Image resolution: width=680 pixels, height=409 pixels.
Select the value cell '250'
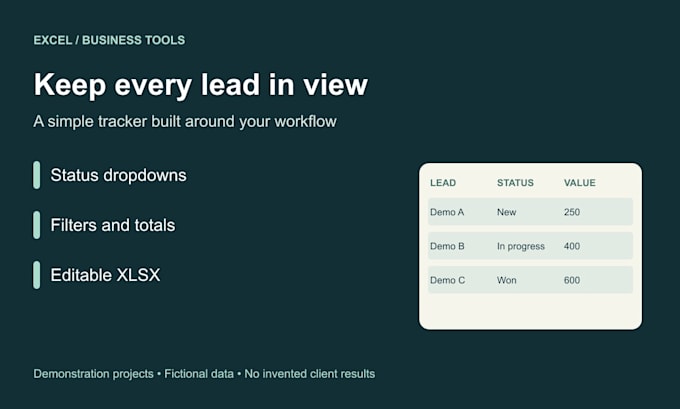[x=572, y=212]
